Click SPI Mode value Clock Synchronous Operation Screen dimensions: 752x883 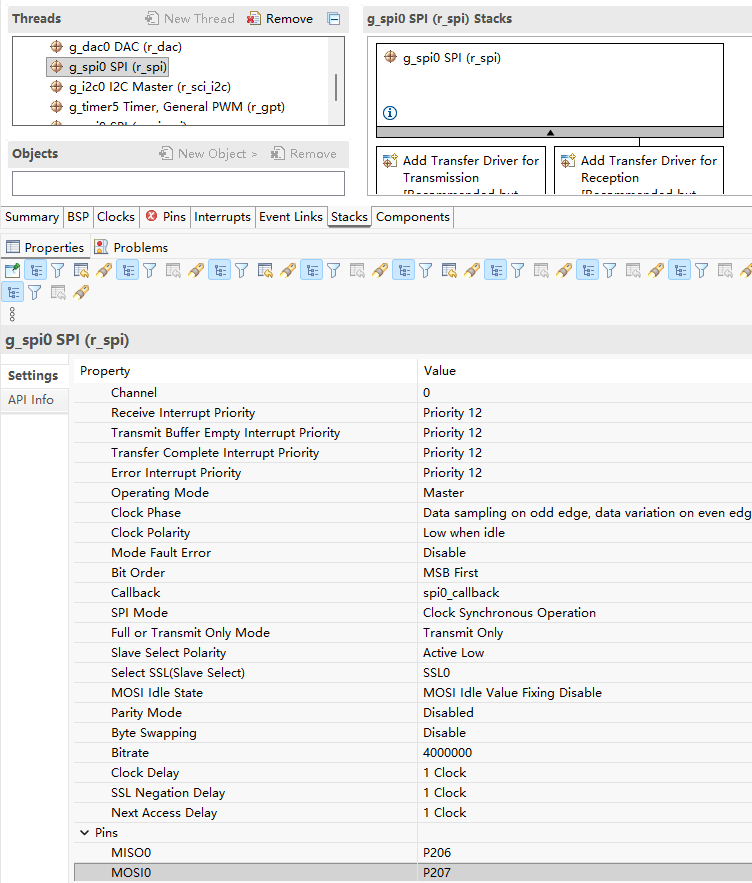point(585,613)
